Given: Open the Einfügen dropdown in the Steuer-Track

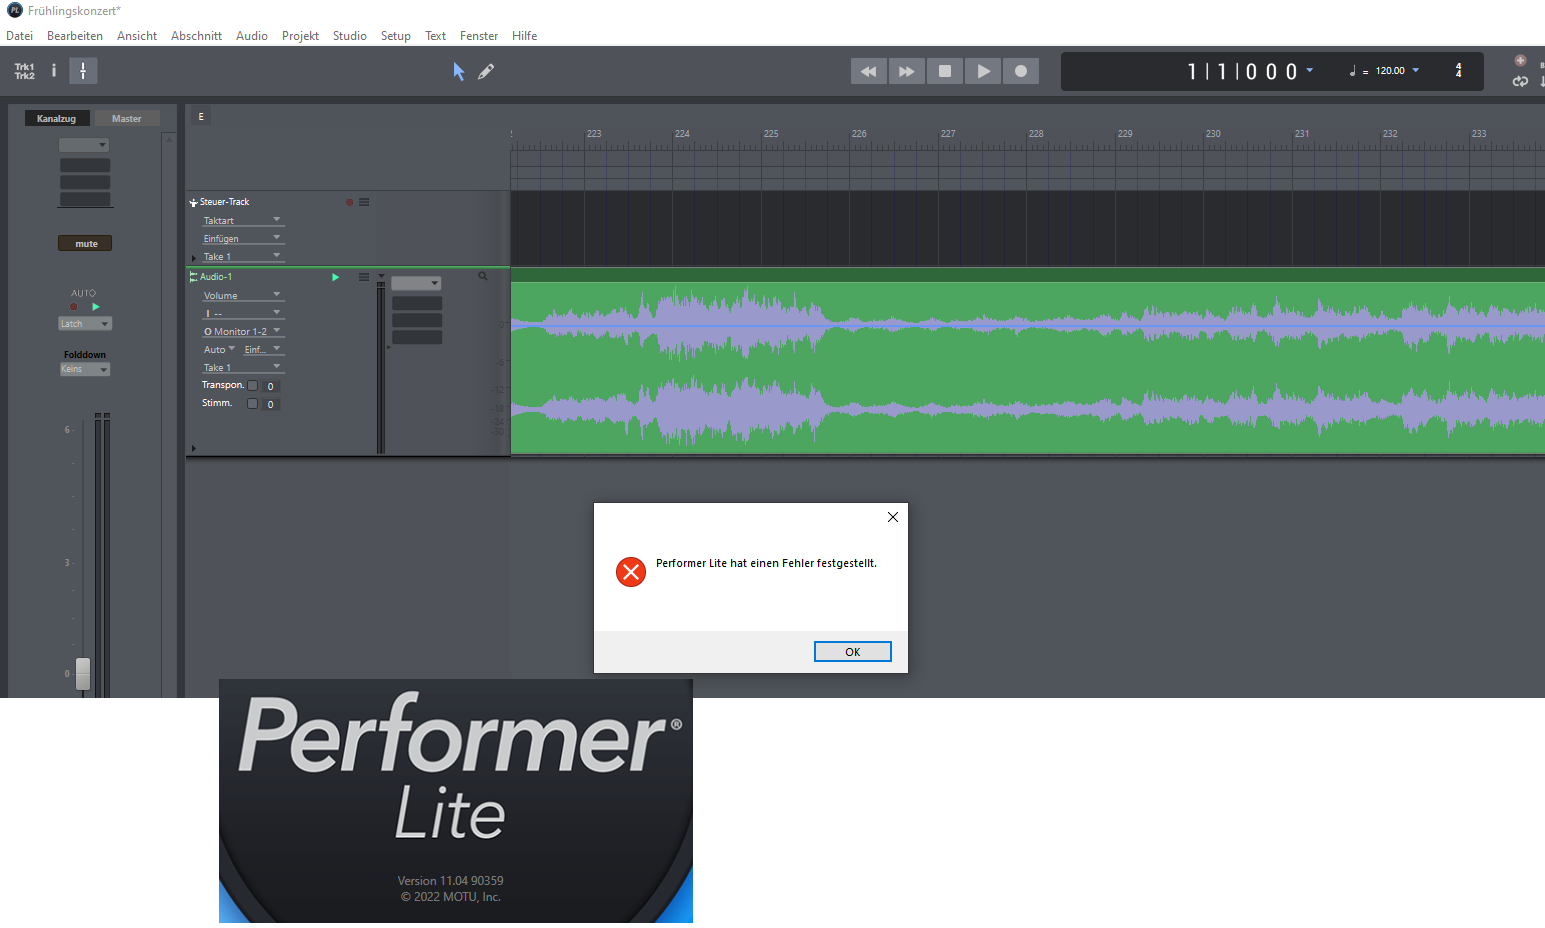Looking at the screenshot, I should tap(243, 239).
